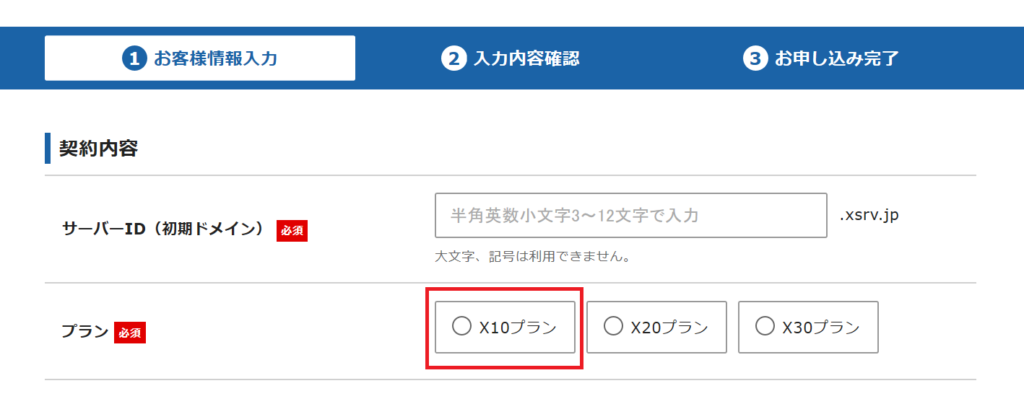Click the サーバーID（初期ドメイン）field label
Viewport: 1024px width, 417px height.
coord(165,230)
